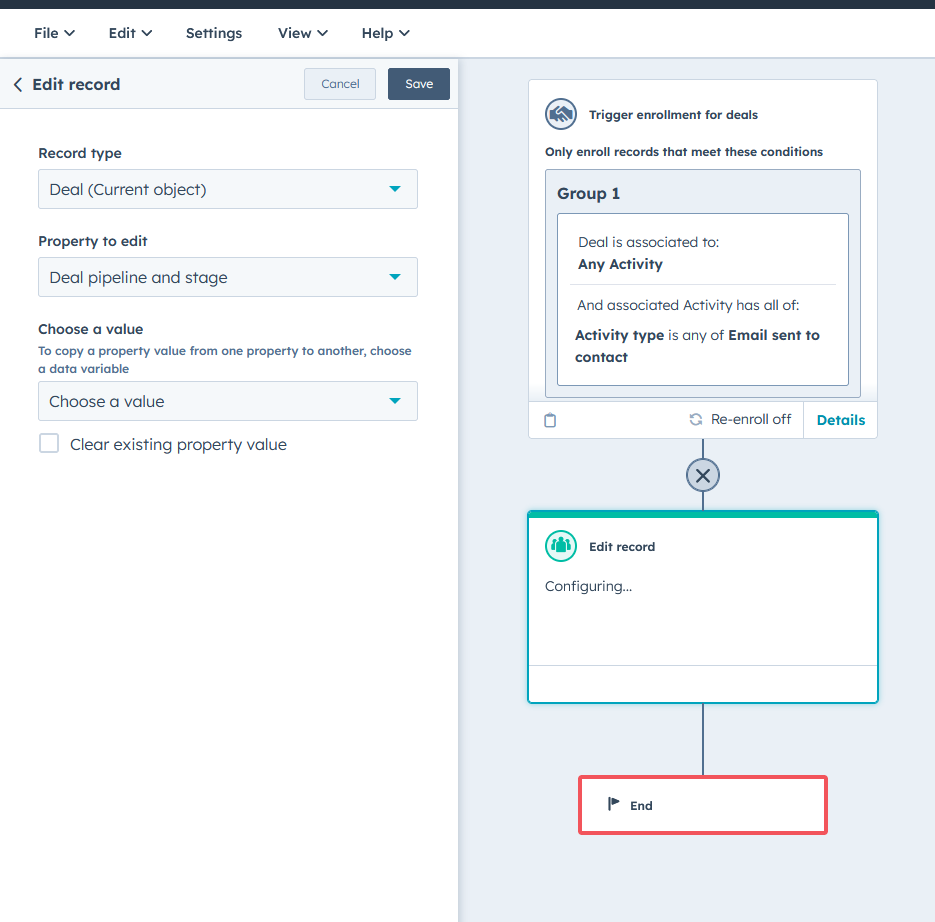Click the re-enroll refresh arrows icon
The image size is (935, 922).
(697, 419)
